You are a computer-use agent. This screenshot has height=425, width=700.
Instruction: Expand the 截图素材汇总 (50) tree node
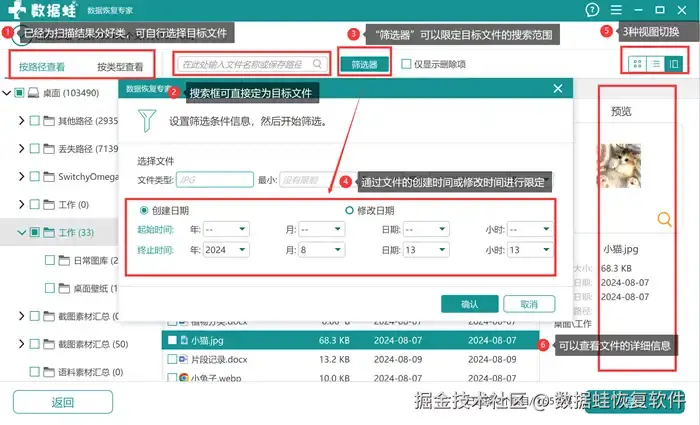pyautogui.click(x=21, y=344)
